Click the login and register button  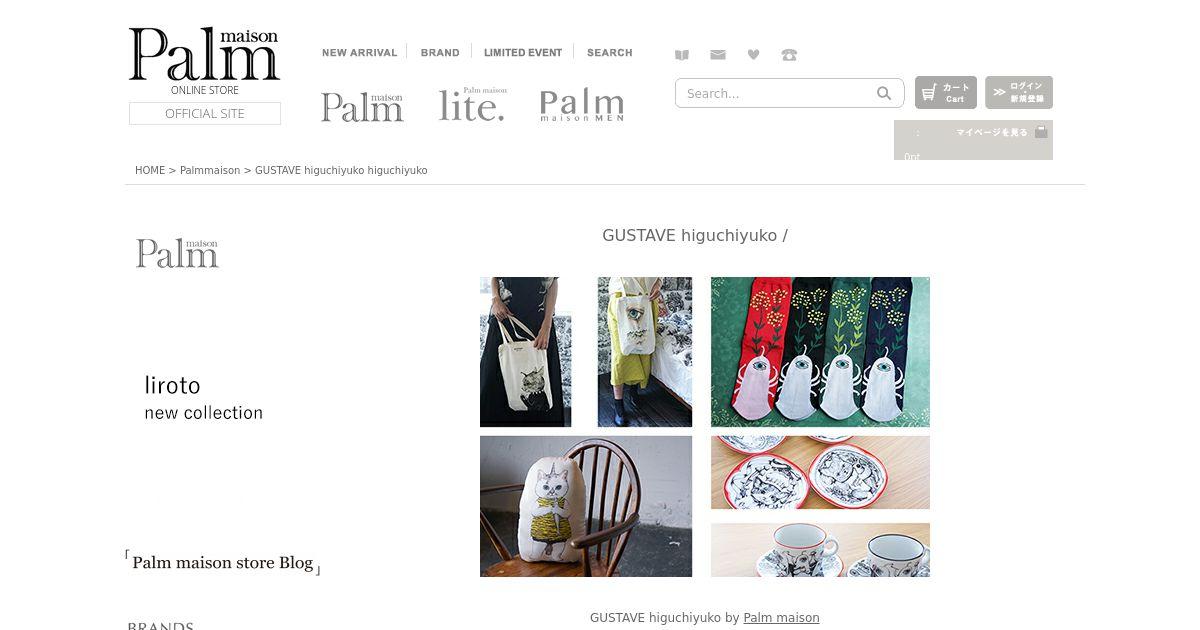click(1019, 93)
